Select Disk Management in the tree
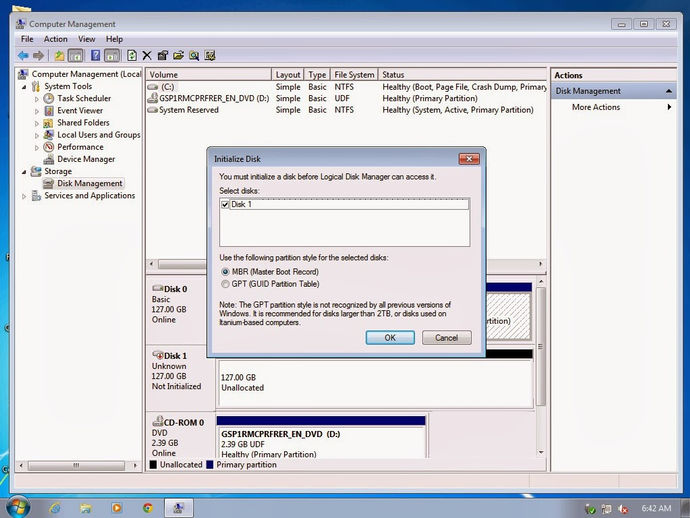Screen dimensions: 690x518 (x=90, y=184)
